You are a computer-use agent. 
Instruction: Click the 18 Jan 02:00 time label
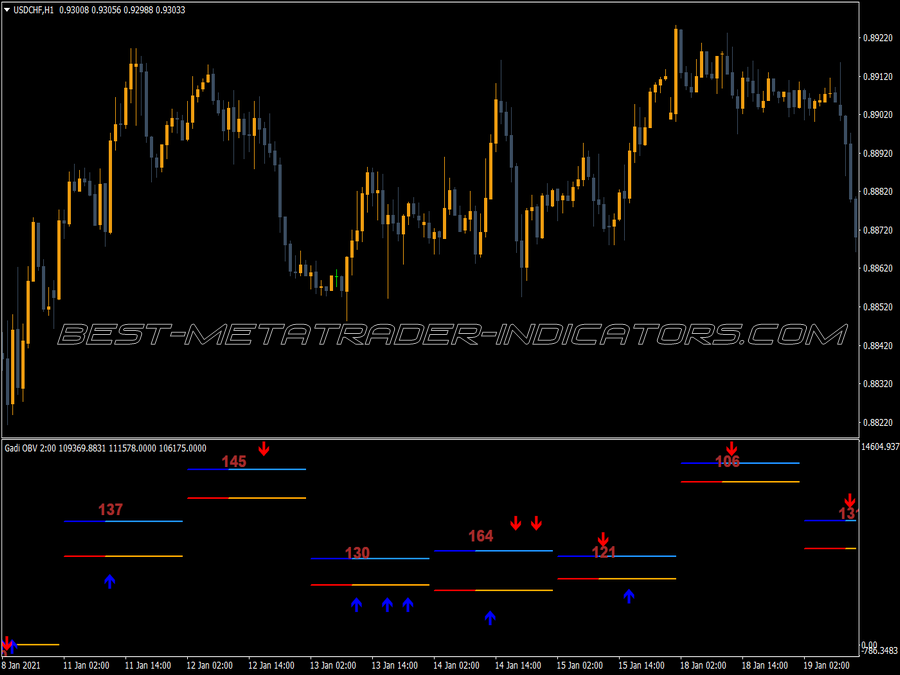tap(703, 665)
